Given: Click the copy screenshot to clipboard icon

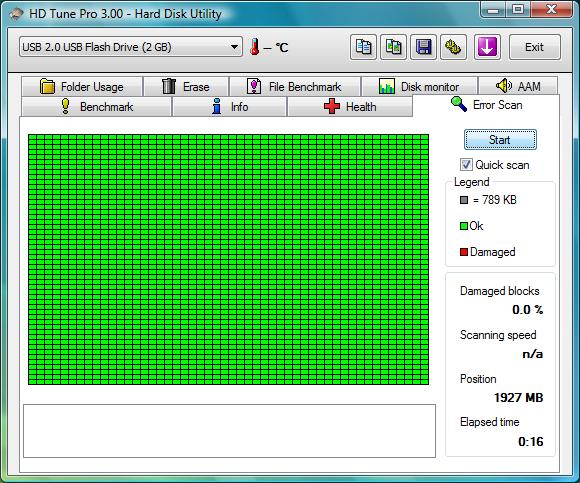Looking at the screenshot, I should point(393,47).
